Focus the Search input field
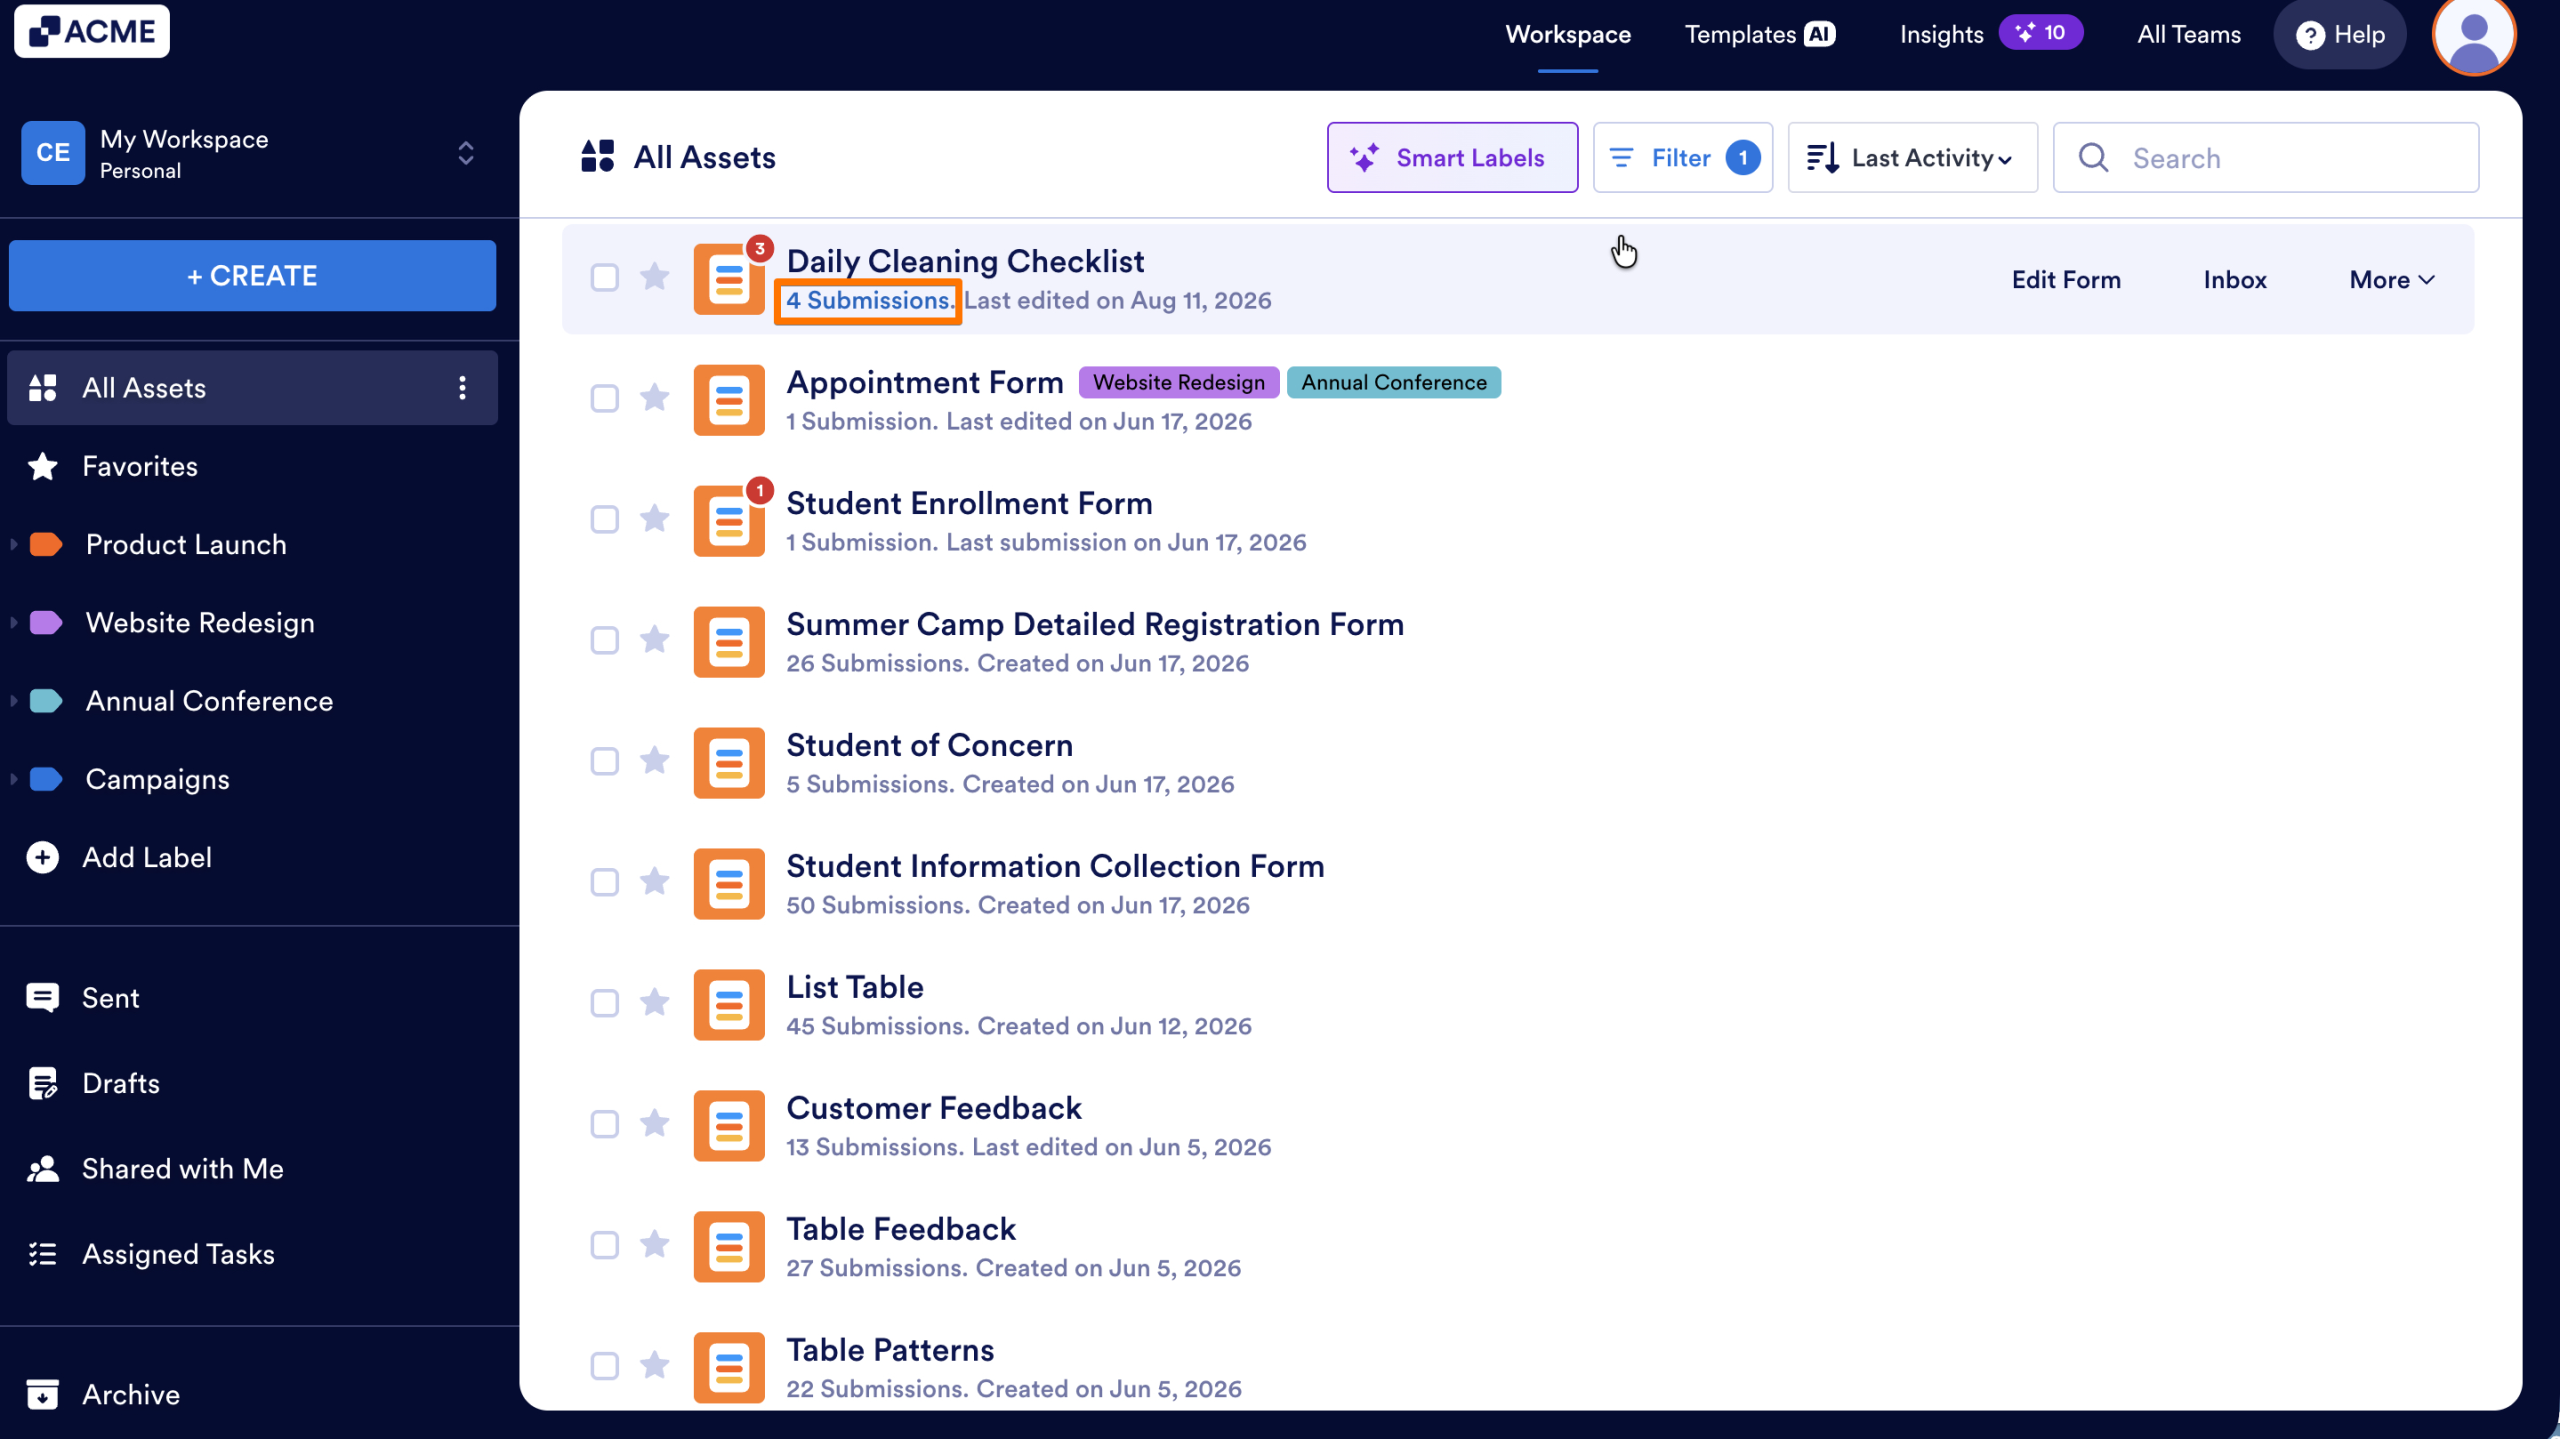2560x1439 pixels. click(x=2266, y=158)
